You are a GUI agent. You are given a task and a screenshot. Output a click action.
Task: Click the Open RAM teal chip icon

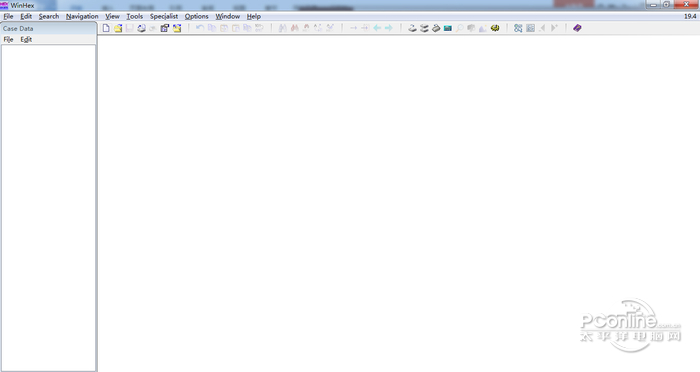[x=448, y=28]
